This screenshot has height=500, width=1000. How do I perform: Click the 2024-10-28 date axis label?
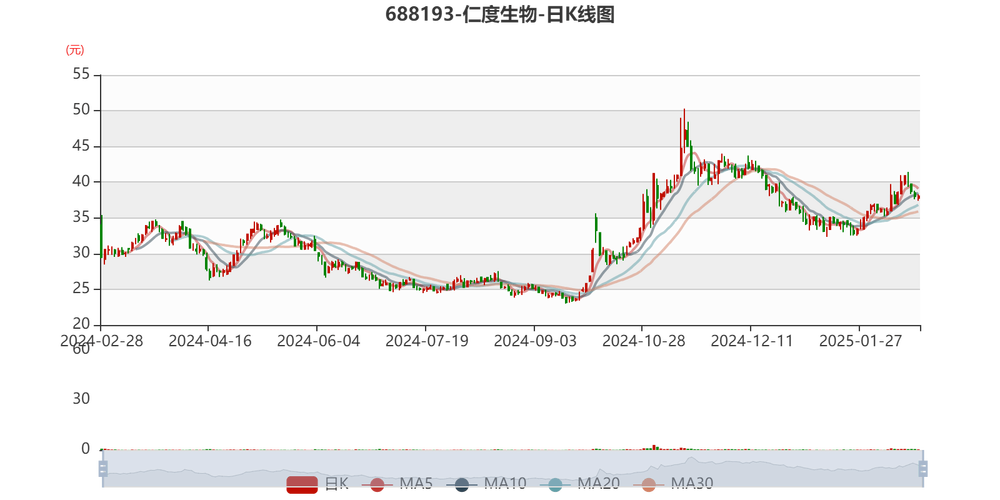[644, 341]
